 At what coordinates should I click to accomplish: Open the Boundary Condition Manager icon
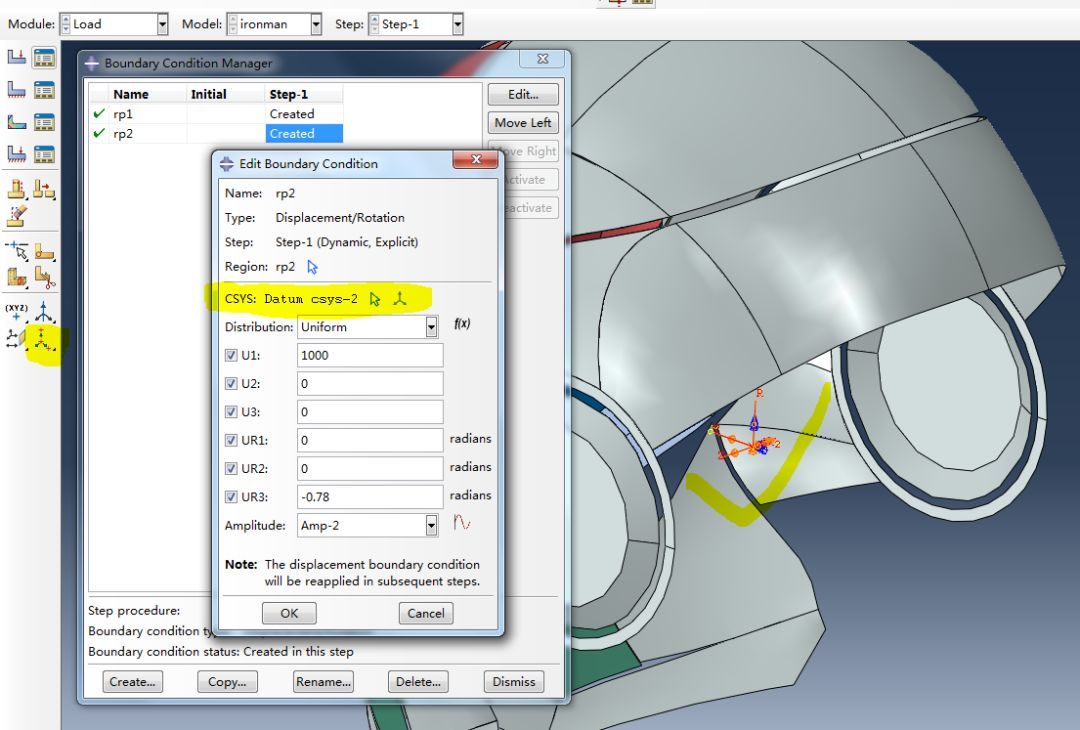point(44,90)
